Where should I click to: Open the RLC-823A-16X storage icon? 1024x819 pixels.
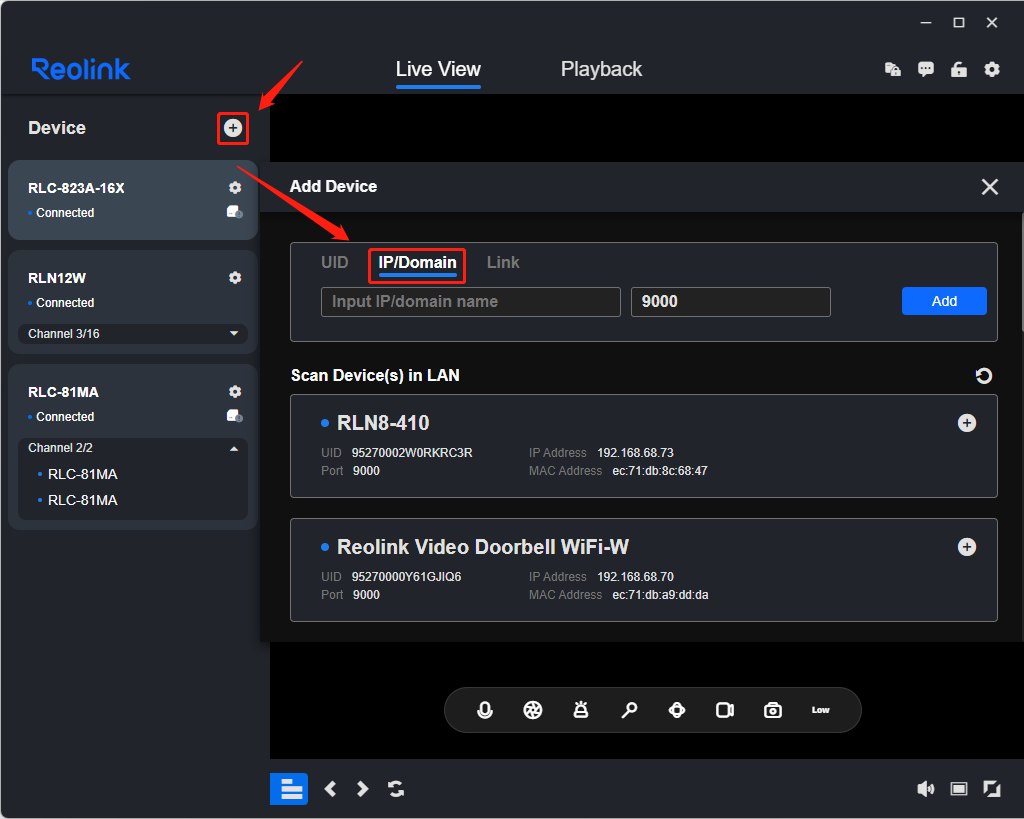coord(234,212)
